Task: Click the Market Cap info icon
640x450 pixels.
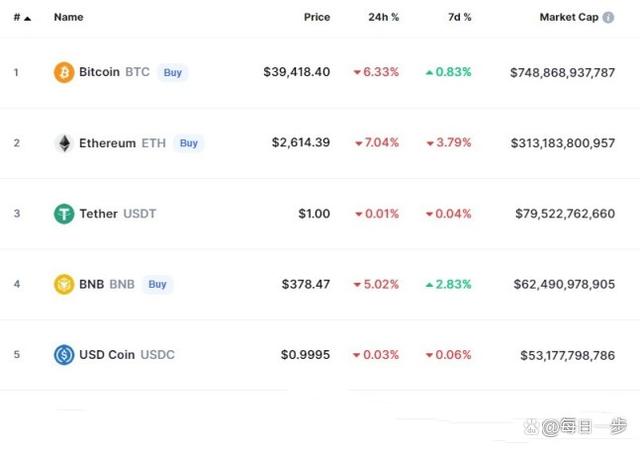Action: tap(609, 17)
